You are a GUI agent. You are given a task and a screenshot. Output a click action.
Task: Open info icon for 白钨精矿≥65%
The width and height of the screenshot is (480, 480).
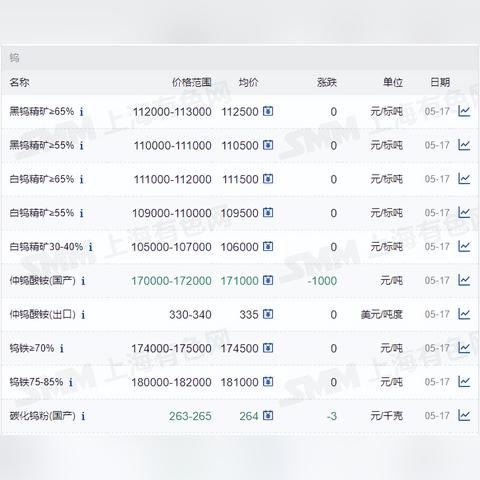click(x=81, y=179)
